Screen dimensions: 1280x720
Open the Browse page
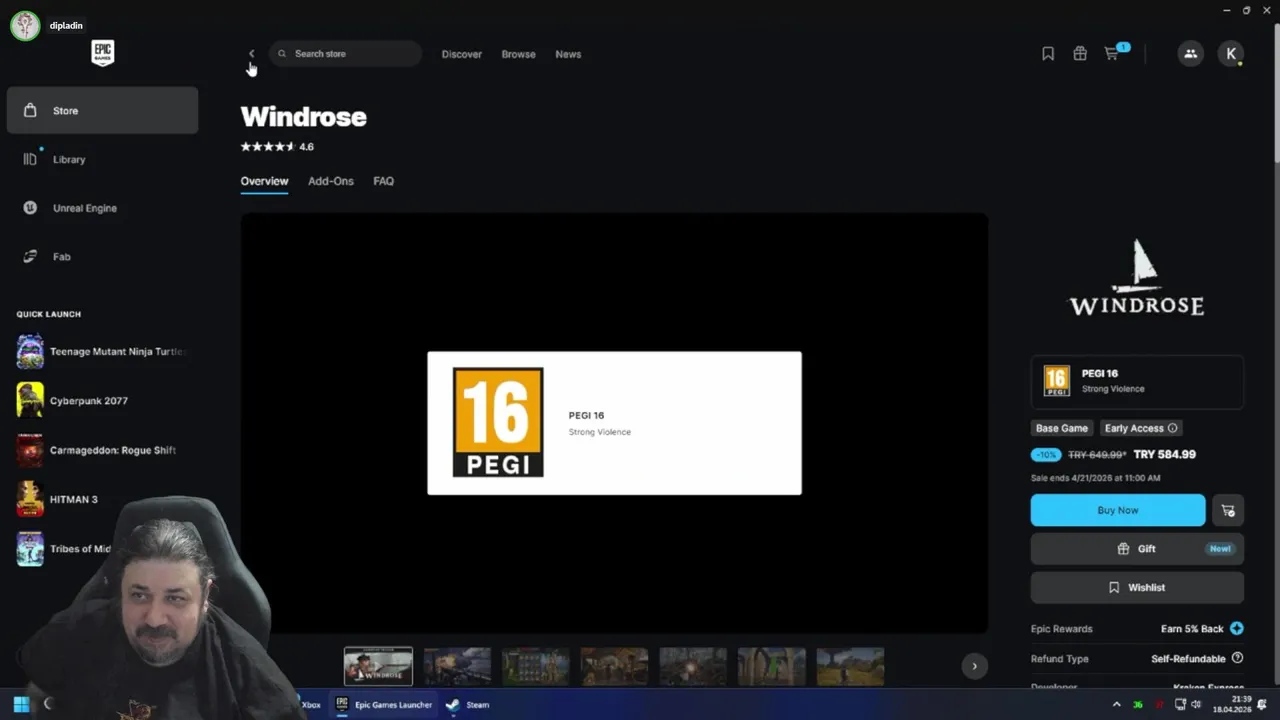tap(518, 54)
